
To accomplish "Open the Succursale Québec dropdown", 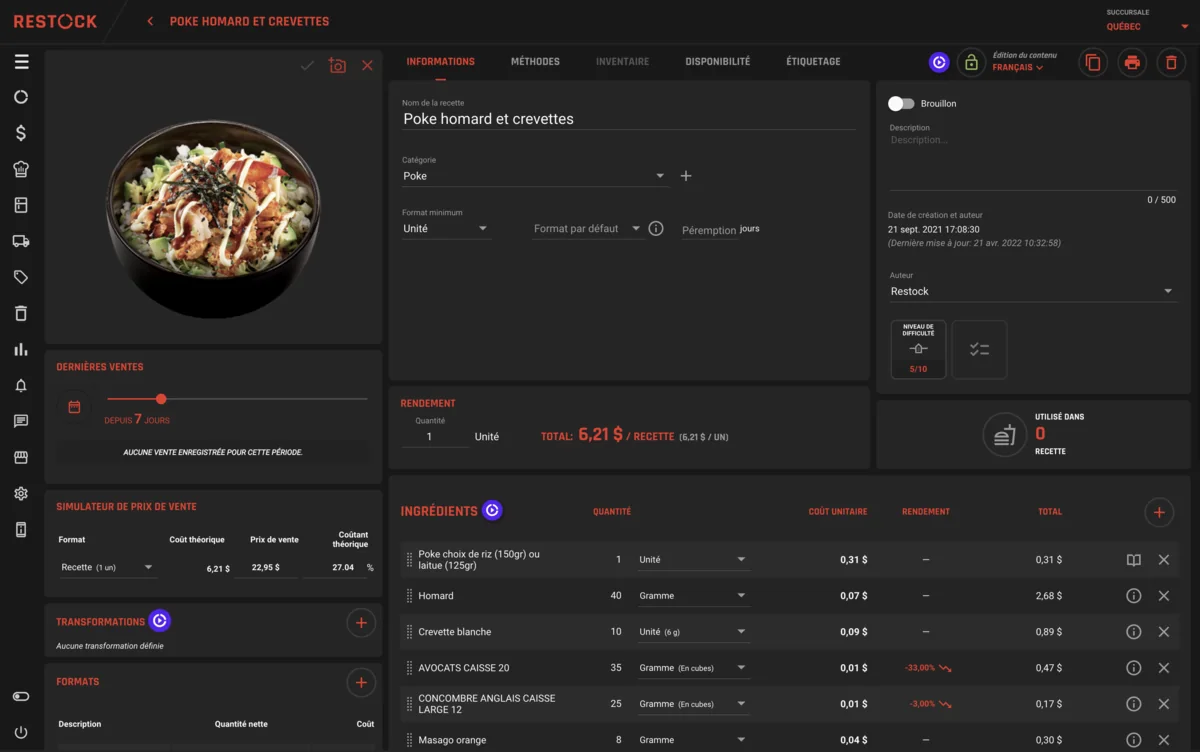I will (1146, 27).
